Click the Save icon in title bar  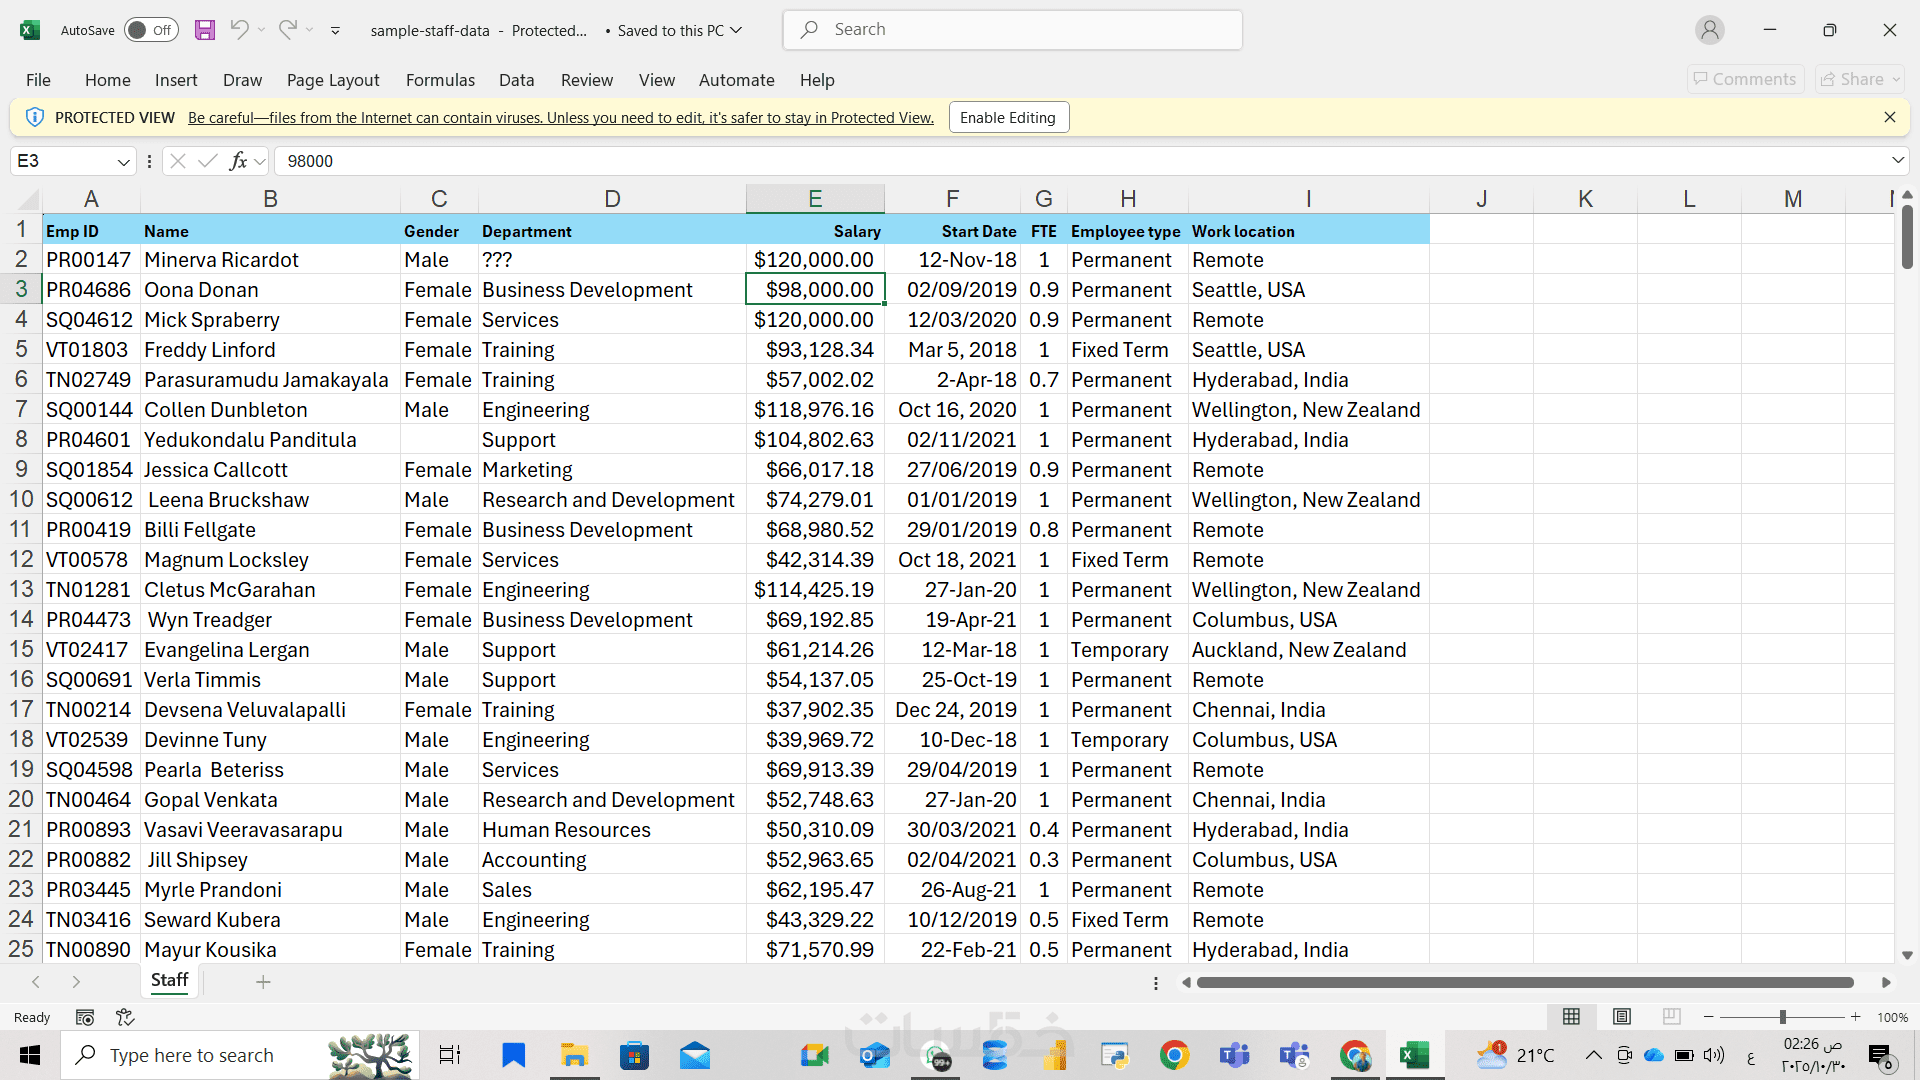click(205, 30)
